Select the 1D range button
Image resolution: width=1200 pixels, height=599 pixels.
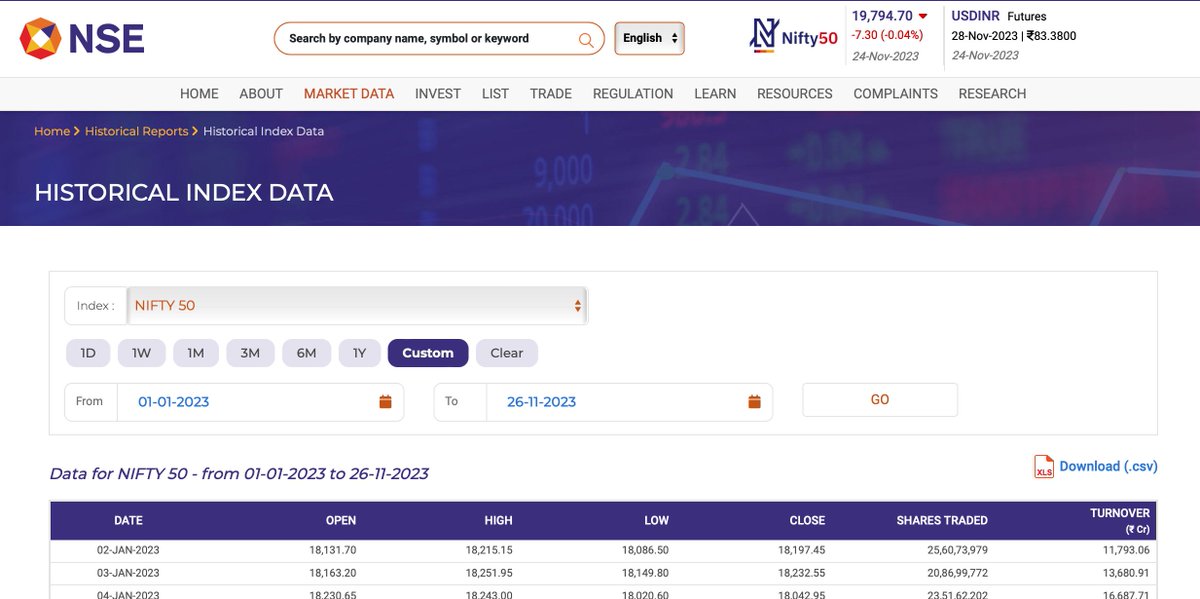(88, 353)
